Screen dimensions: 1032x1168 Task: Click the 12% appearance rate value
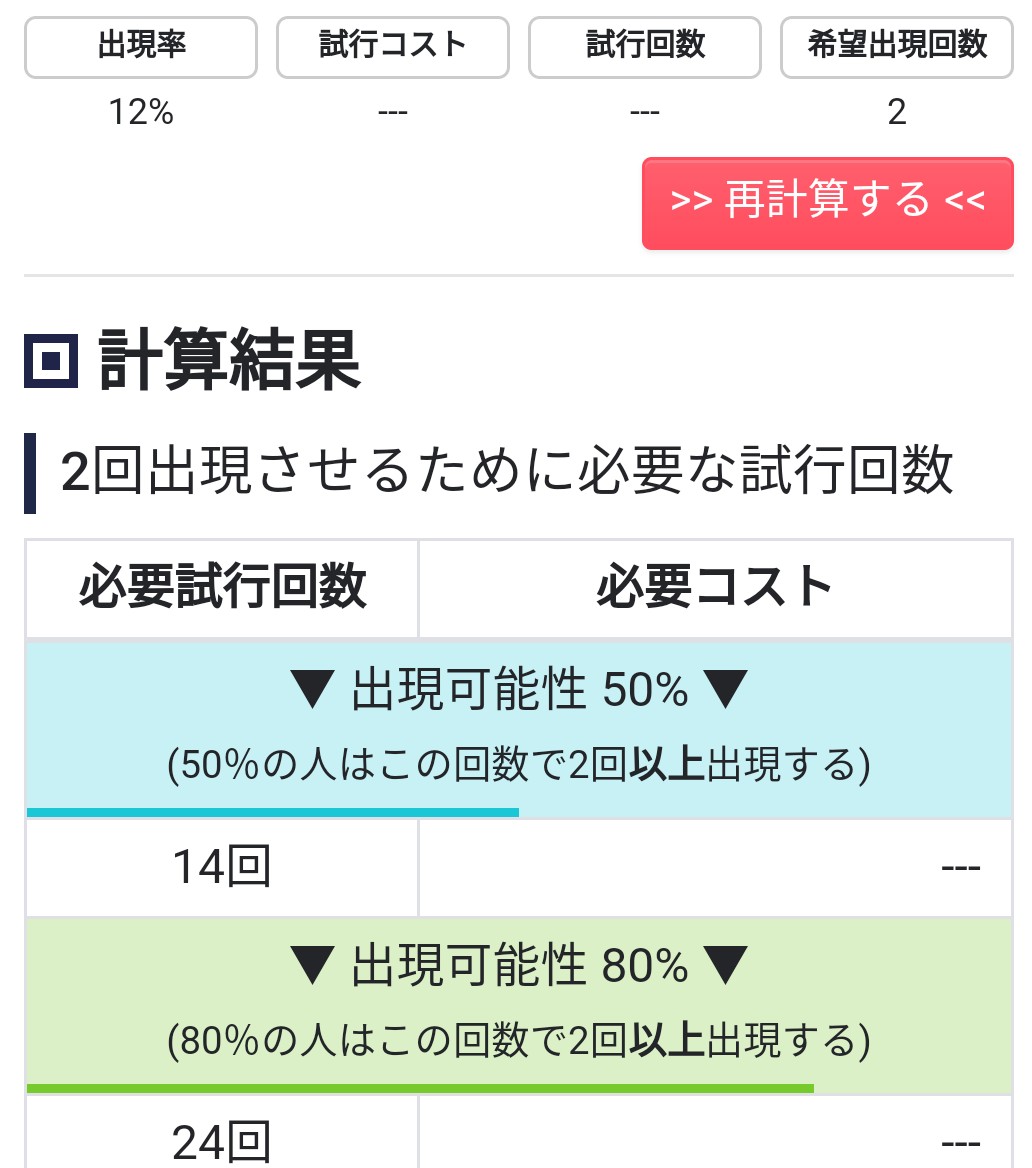[x=141, y=113]
